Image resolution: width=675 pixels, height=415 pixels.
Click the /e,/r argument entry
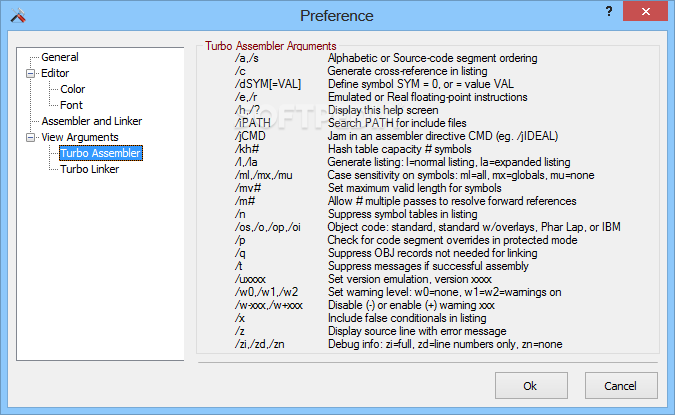point(246,97)
